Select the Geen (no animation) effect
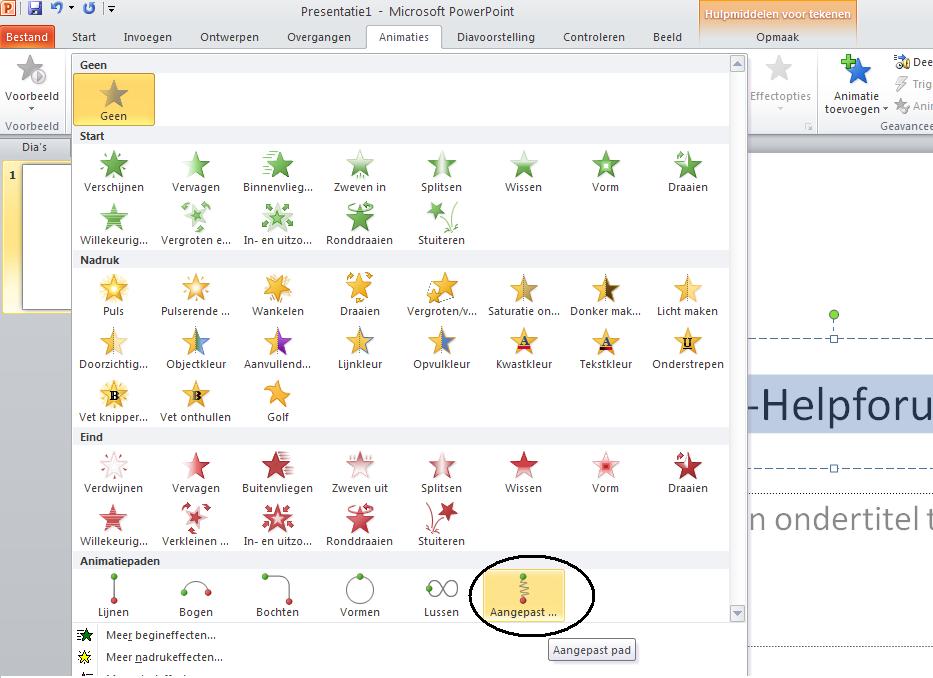 point(114,99)
